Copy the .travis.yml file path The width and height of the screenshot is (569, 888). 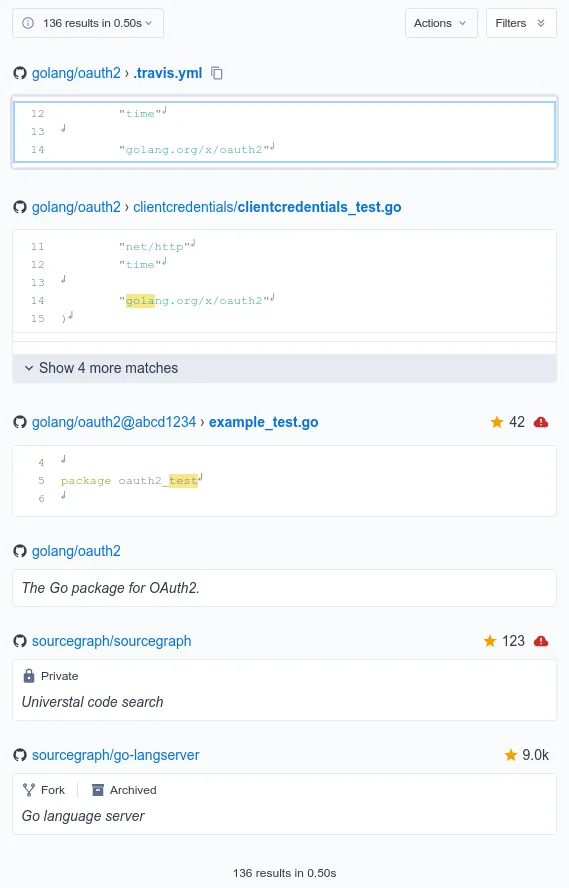click(x=217, y=73)
